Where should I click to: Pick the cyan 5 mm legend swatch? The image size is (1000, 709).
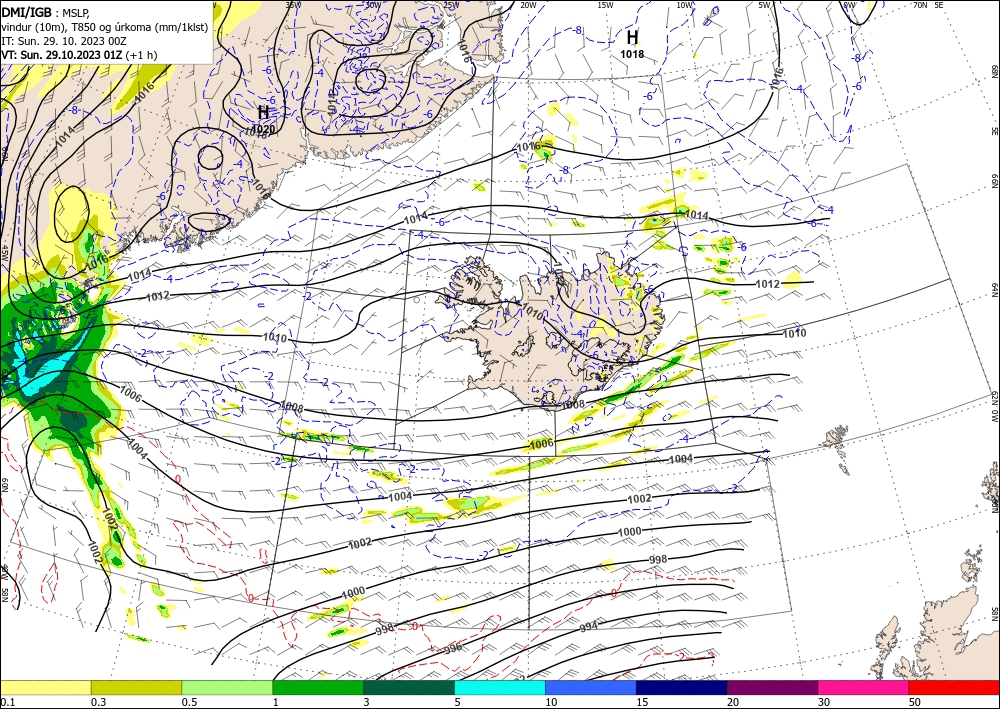click(500, 687)
